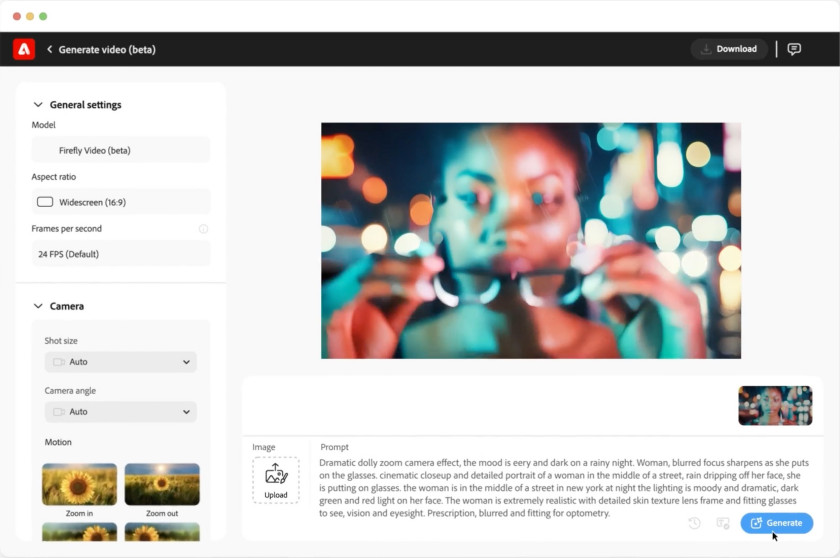Open the Widescreen (16:9) aspect ratio selector

coord(121,202)
